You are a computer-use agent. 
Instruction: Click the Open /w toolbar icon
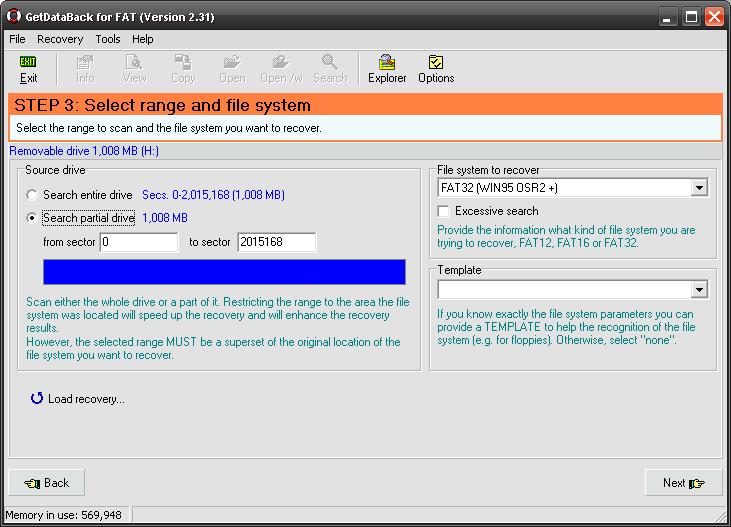[x=281, y=69]
